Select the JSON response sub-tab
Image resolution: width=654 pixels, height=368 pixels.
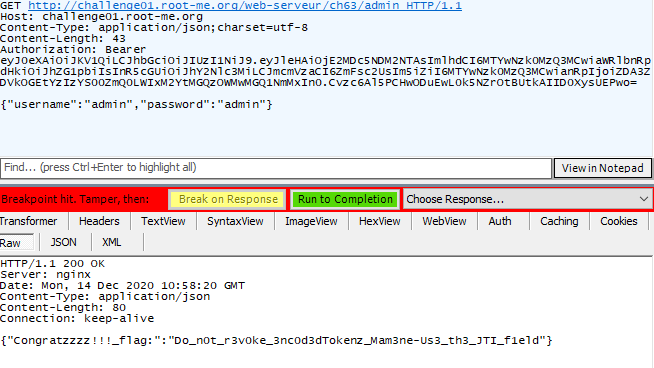point(63,242)
